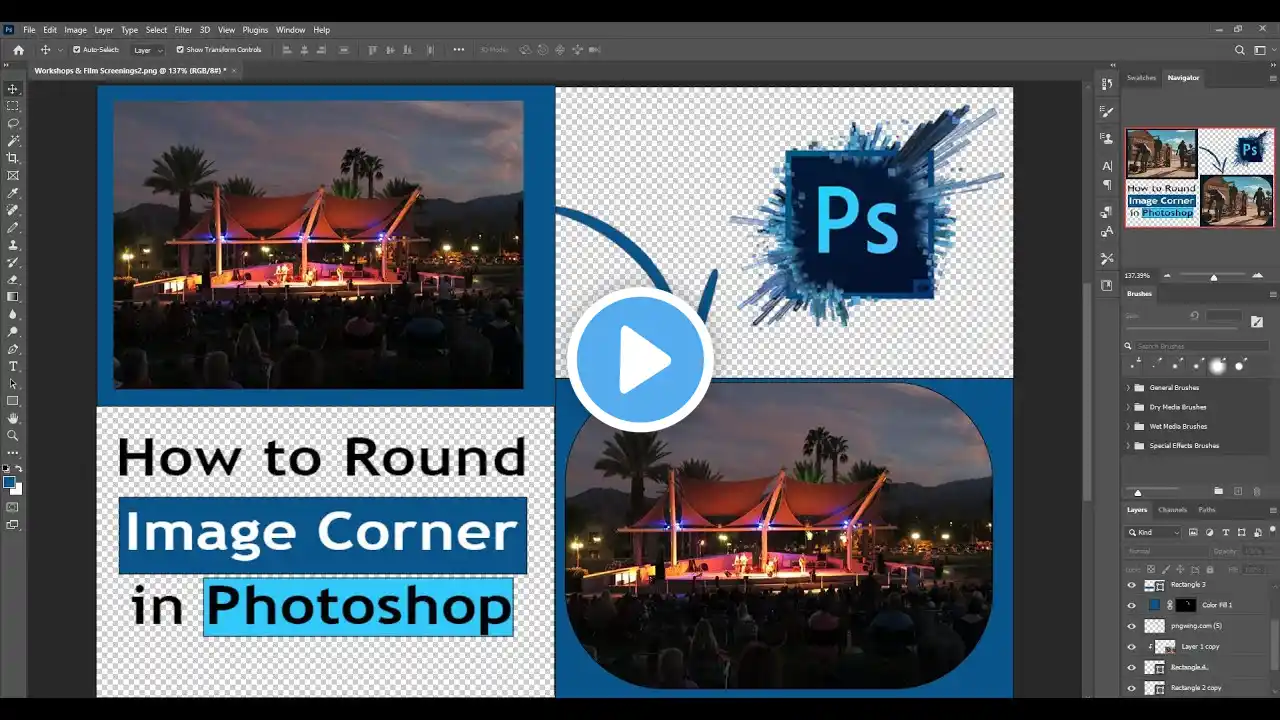The height and width of the screenshot is (720, 1280).
Task: Select the Hand tool
Action: point(13,418)
